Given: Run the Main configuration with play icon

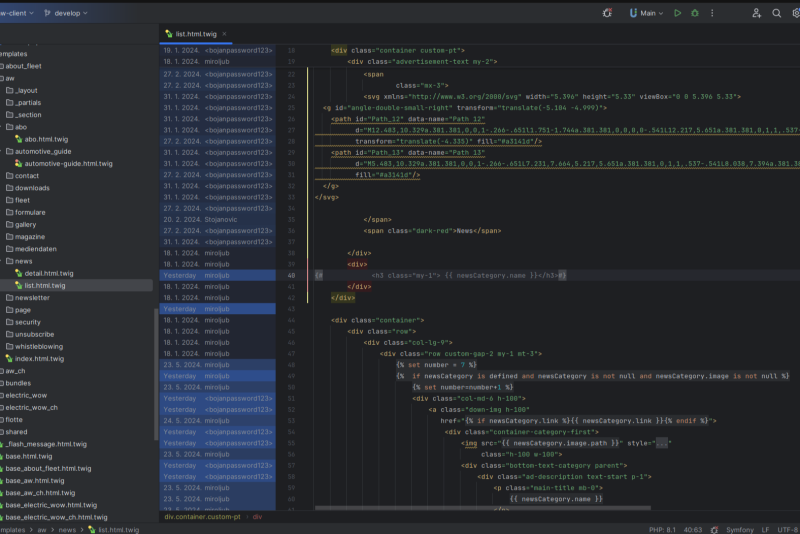Looking at the screenshot, I should tap(677, 13).
